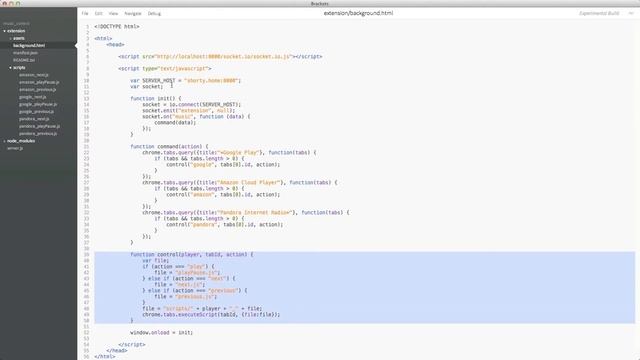Open amazon_playPause.js script
This screenshot has height=360, width=640.
click(39, 82)
